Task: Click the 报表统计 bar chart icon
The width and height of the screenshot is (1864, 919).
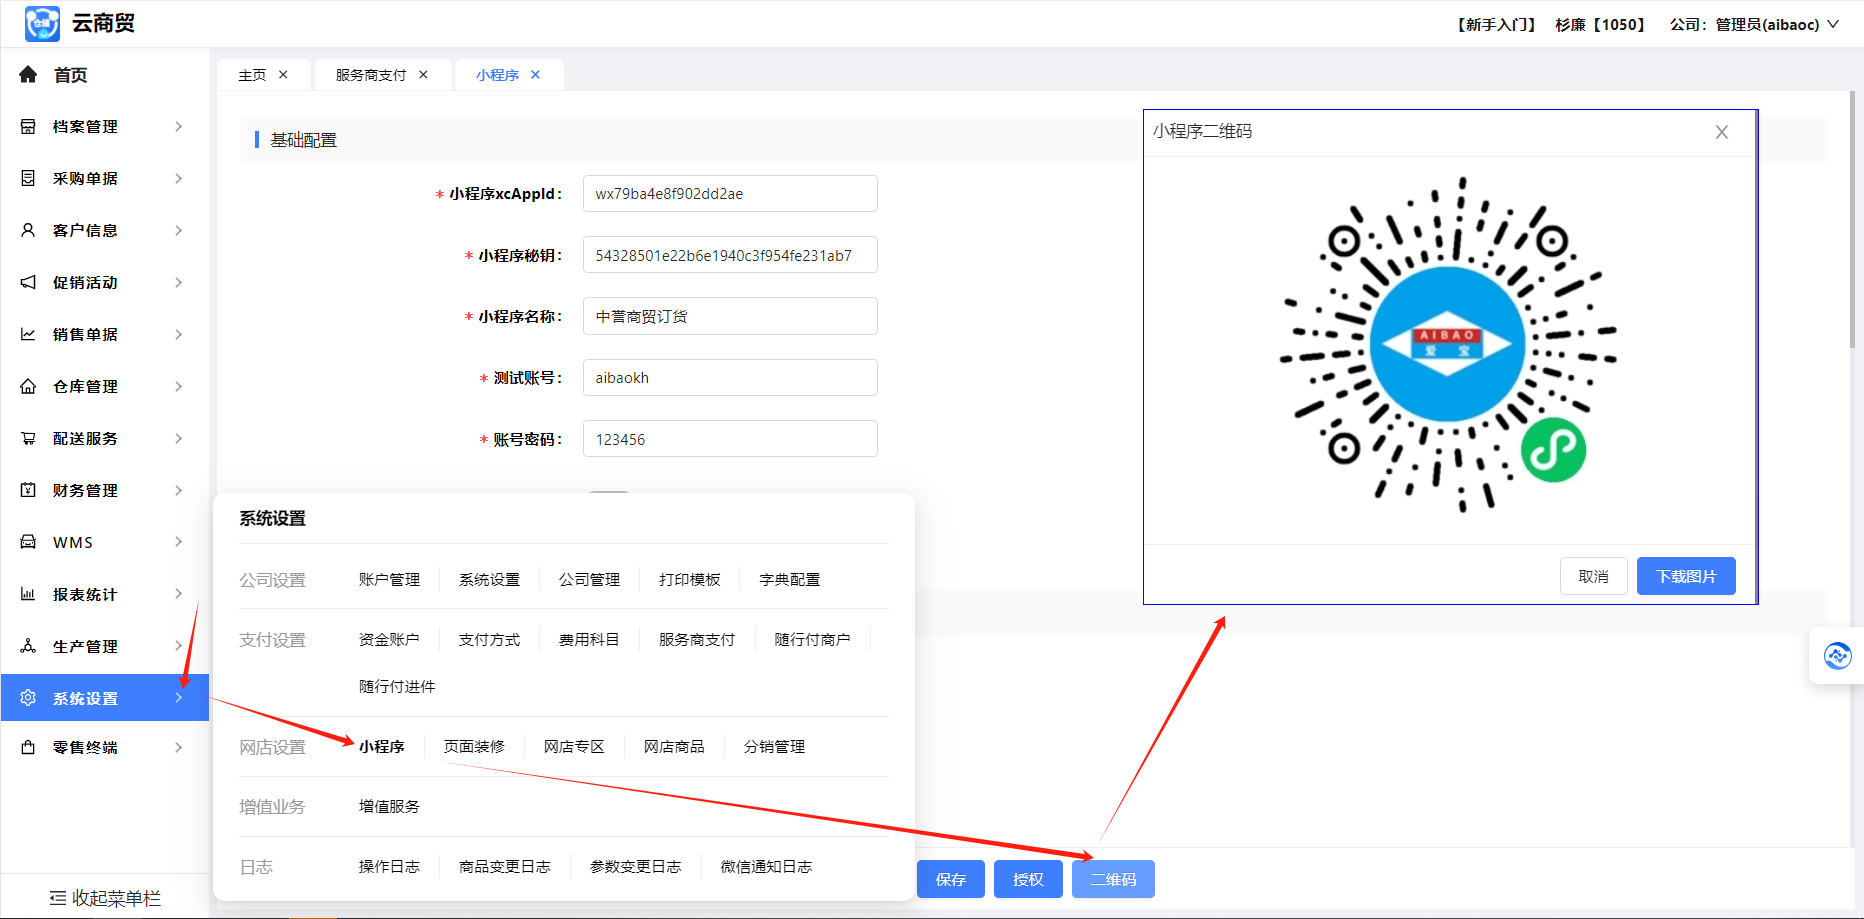Action: click(28, 594)
